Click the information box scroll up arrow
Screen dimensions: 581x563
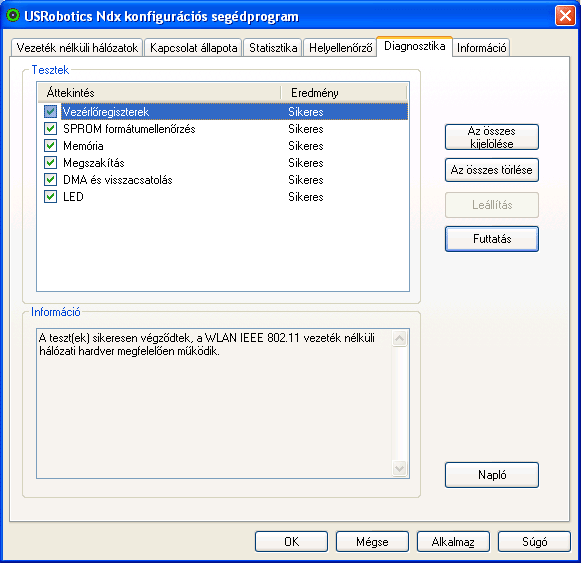(x=399, y=338)
